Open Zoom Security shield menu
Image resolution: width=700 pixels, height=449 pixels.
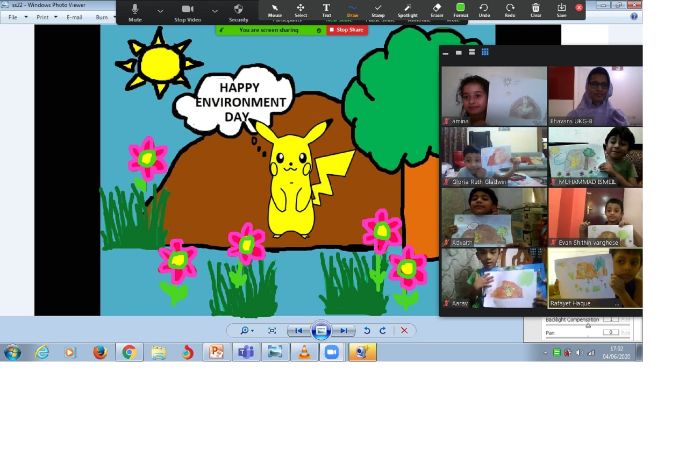tap(238, 12)
